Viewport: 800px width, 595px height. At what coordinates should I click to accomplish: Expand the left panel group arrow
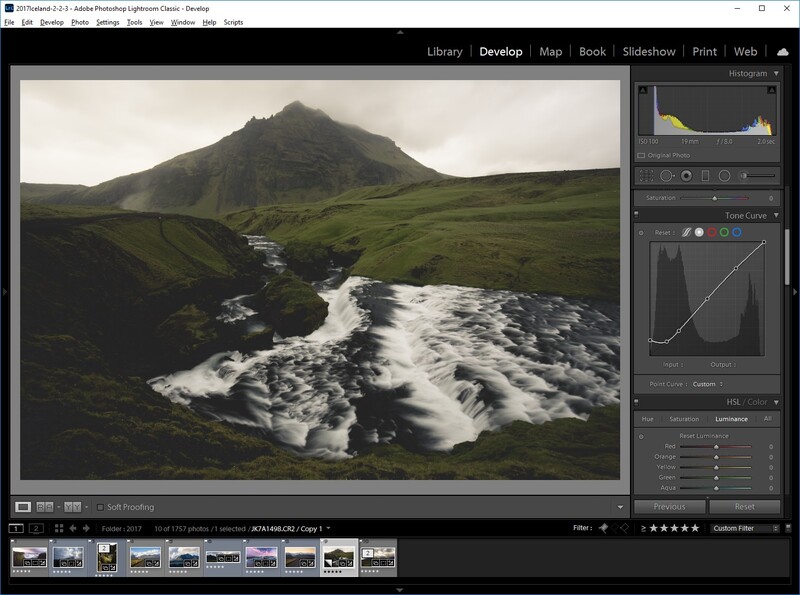coord(5,292)
